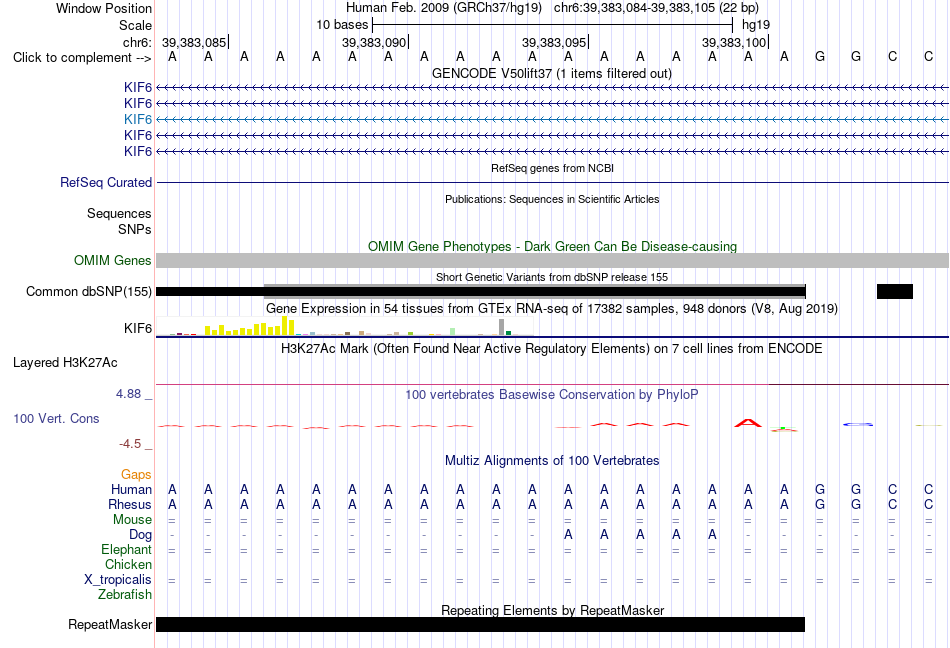The image size is (950, 648).
Task: Click the Mouse alignment row label
Action: click(132, 520)
